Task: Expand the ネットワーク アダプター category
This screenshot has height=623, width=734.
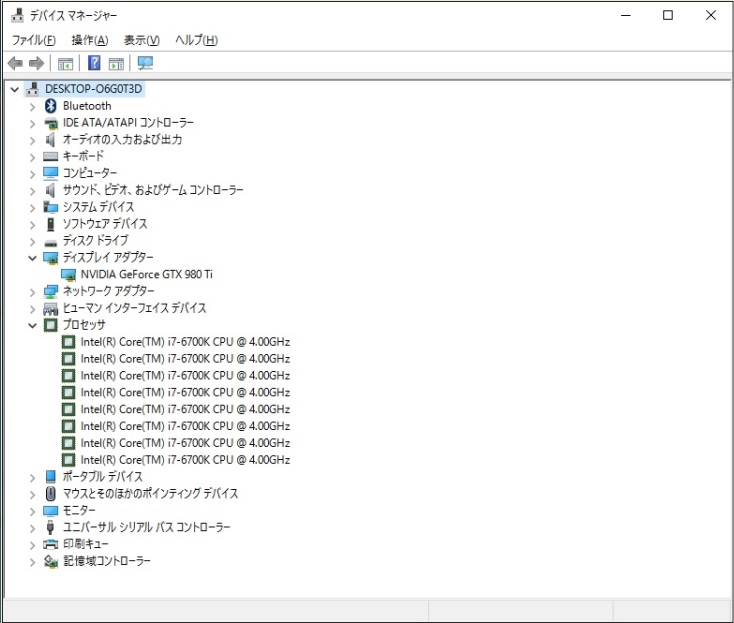Action: [x=32, y=291]
